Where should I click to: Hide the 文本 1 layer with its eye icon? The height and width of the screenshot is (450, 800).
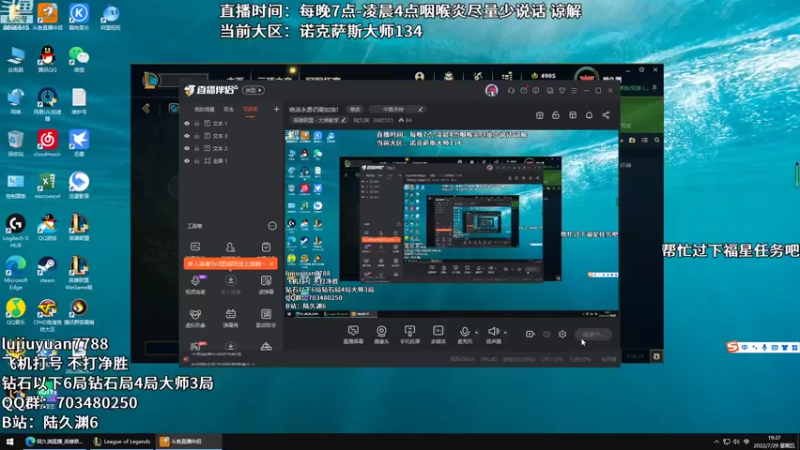[187, 123]
